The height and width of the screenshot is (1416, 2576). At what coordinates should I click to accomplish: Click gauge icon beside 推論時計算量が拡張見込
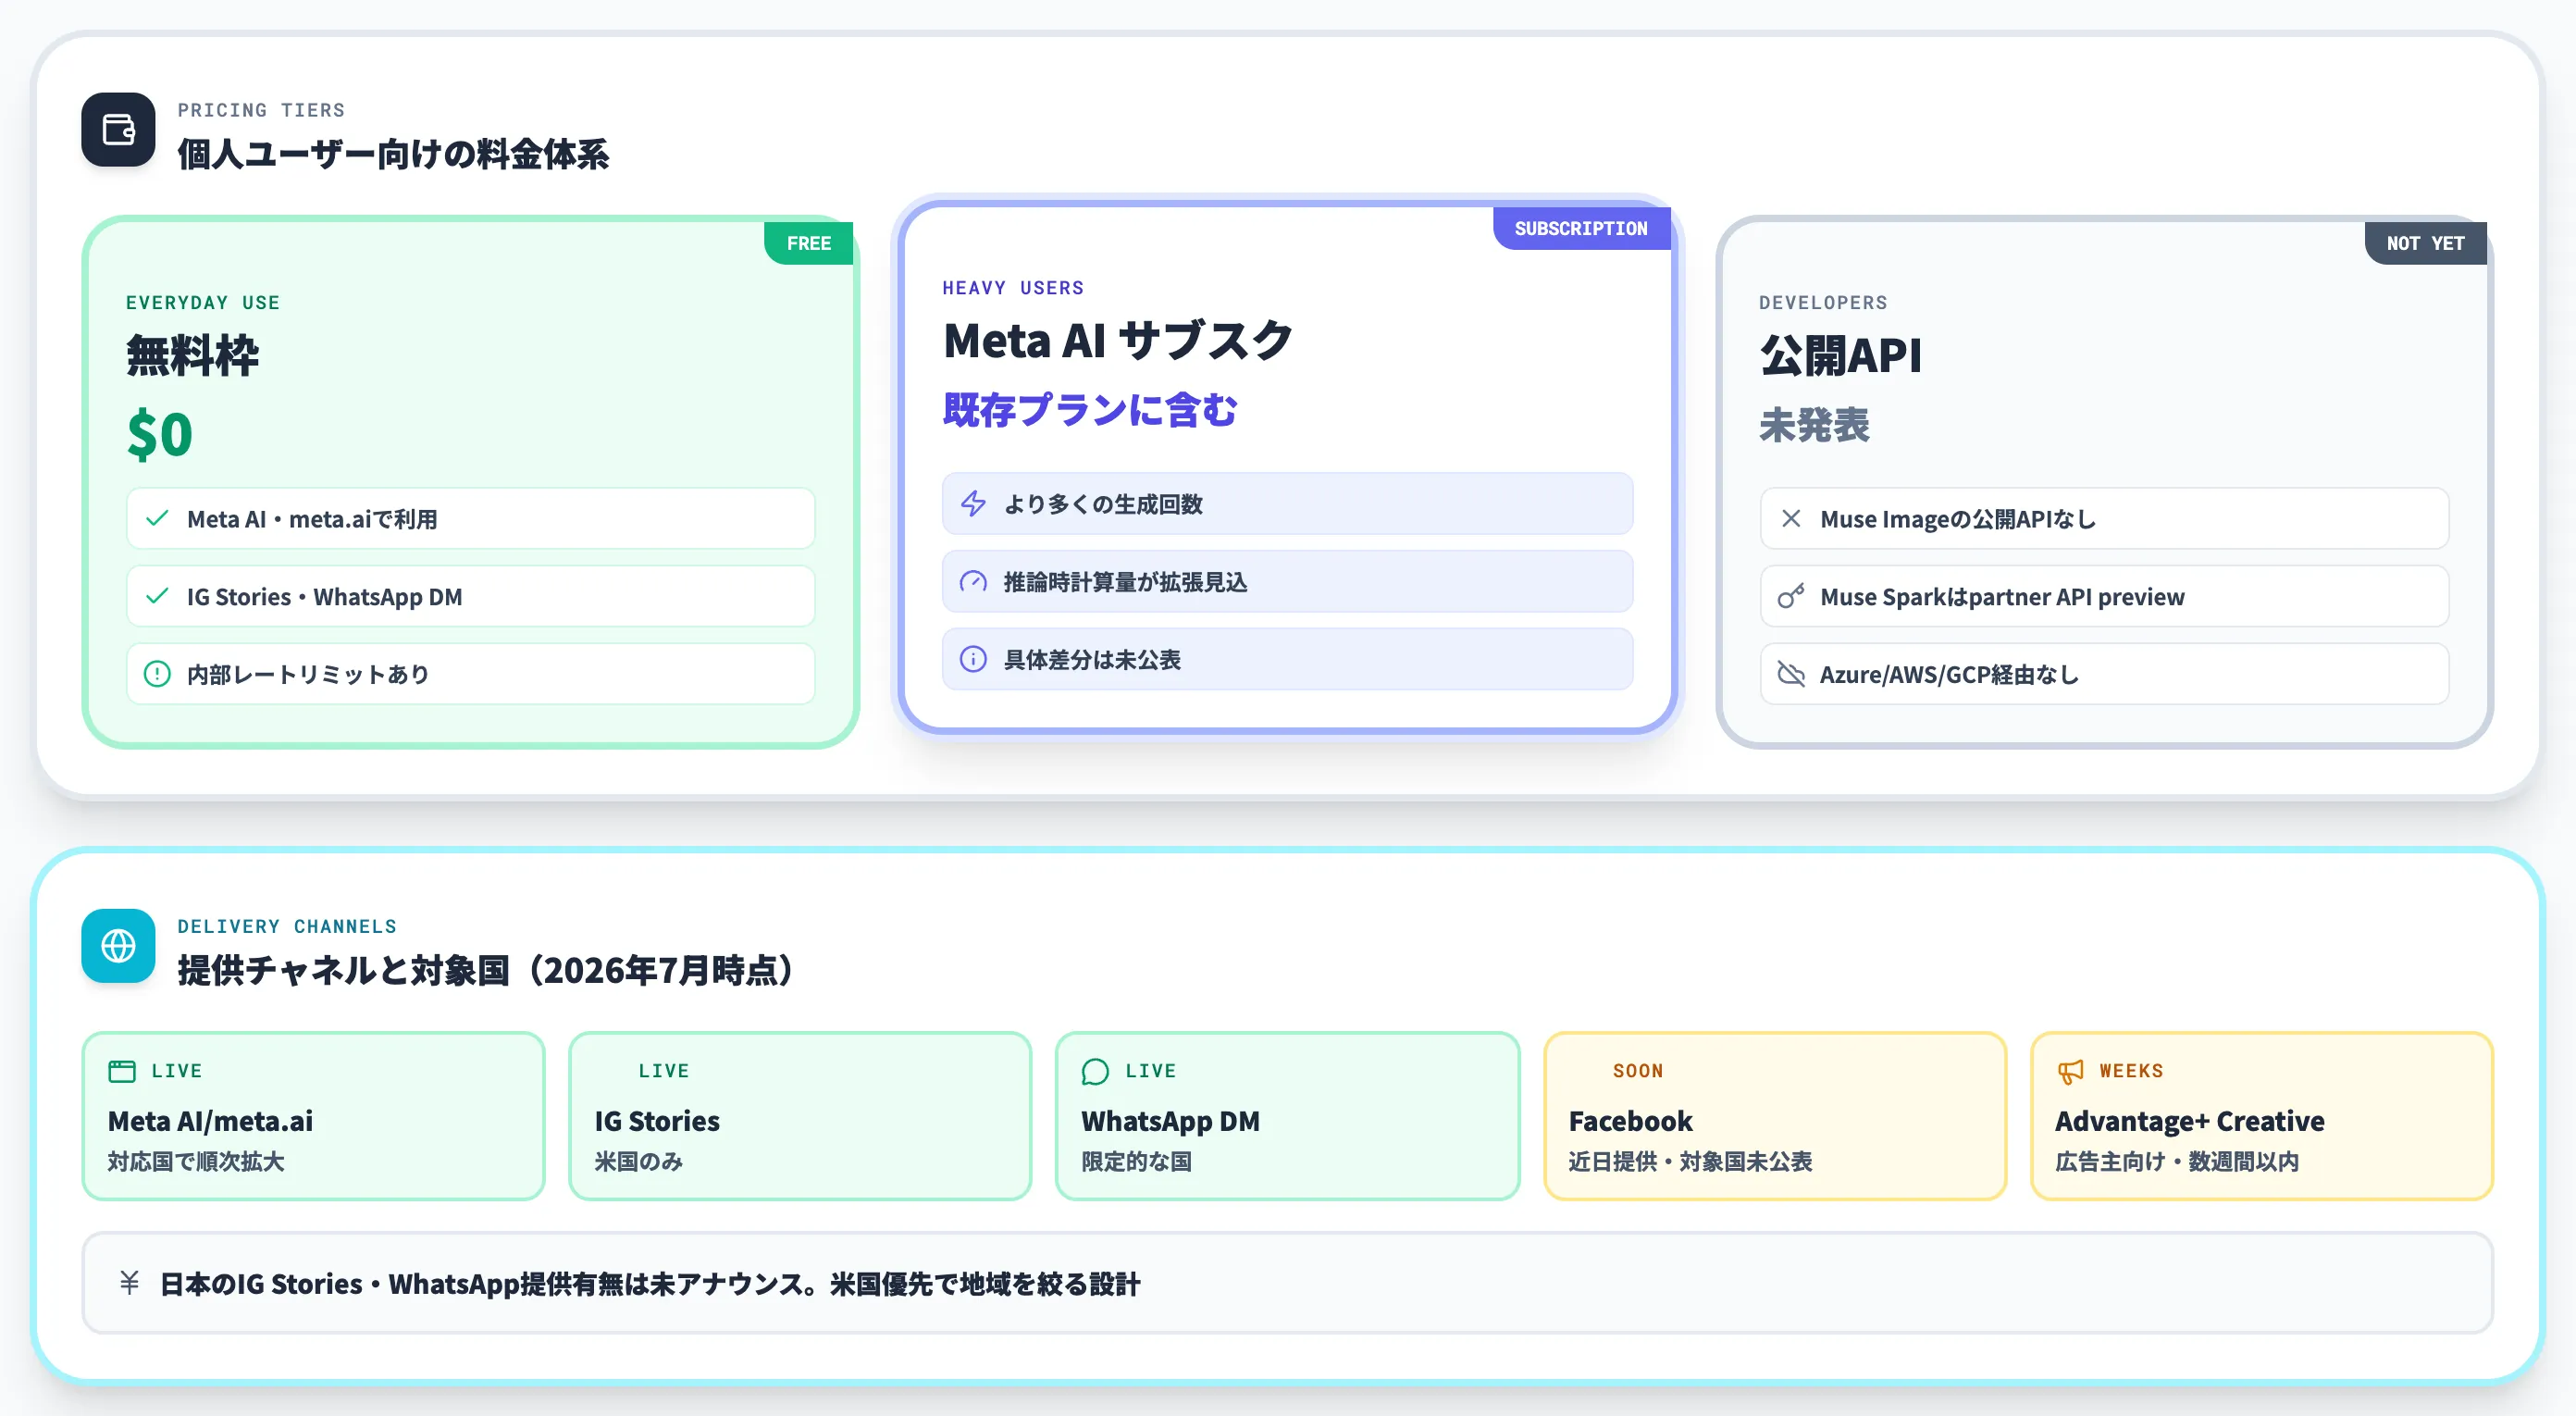point(973,582)
